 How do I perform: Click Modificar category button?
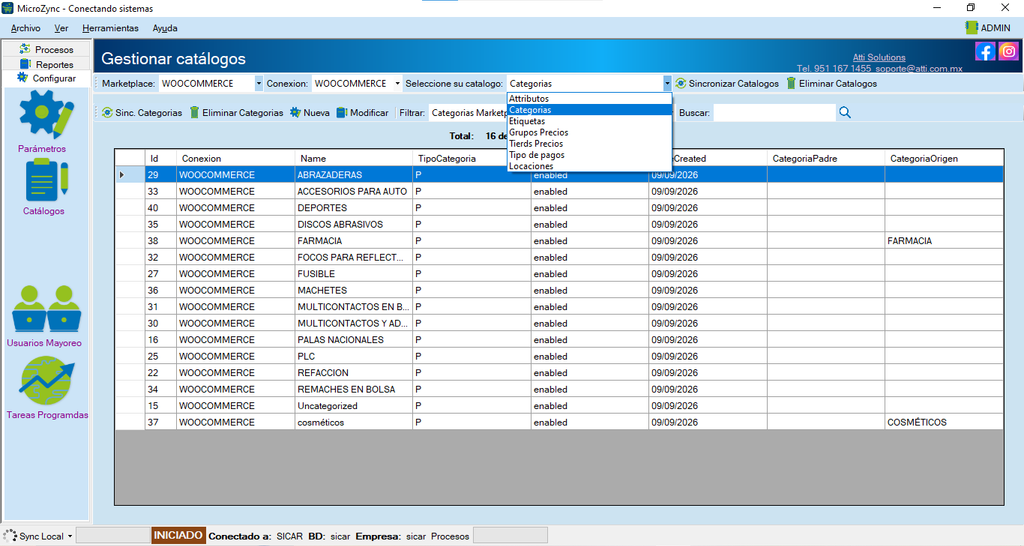coord(362,112)
